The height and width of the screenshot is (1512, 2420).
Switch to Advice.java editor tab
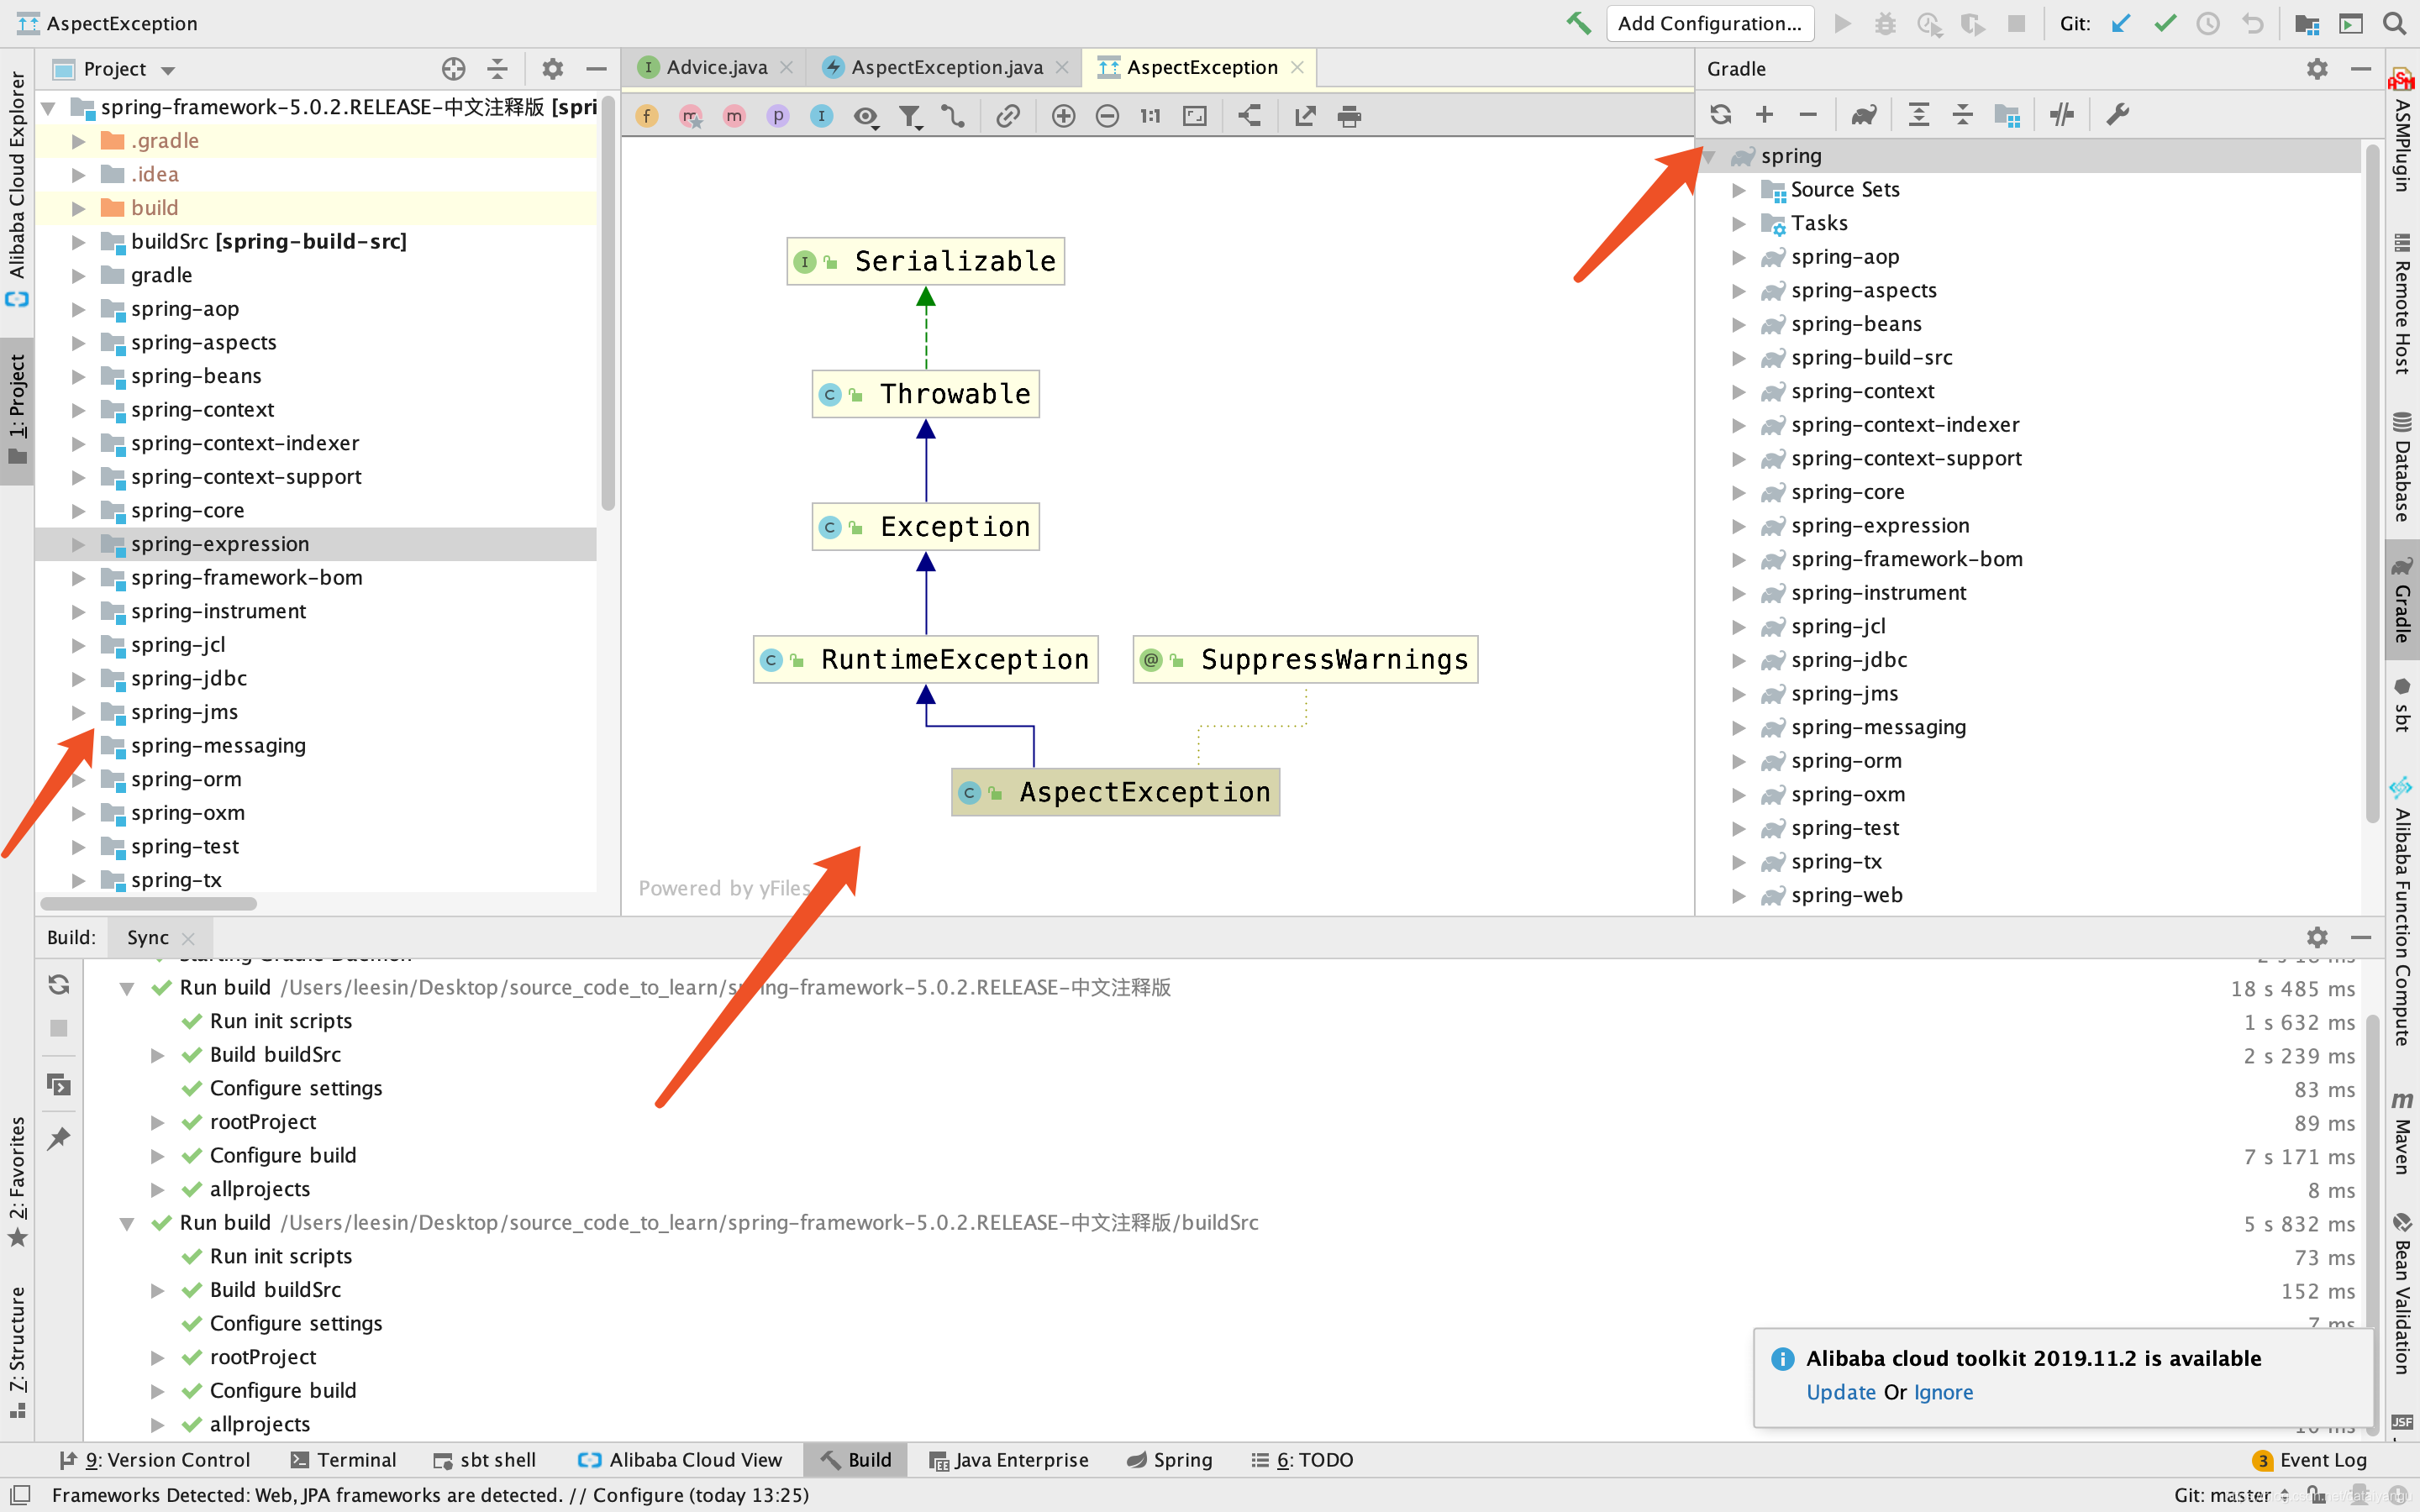pyautogui.click(x=716, y=67)
